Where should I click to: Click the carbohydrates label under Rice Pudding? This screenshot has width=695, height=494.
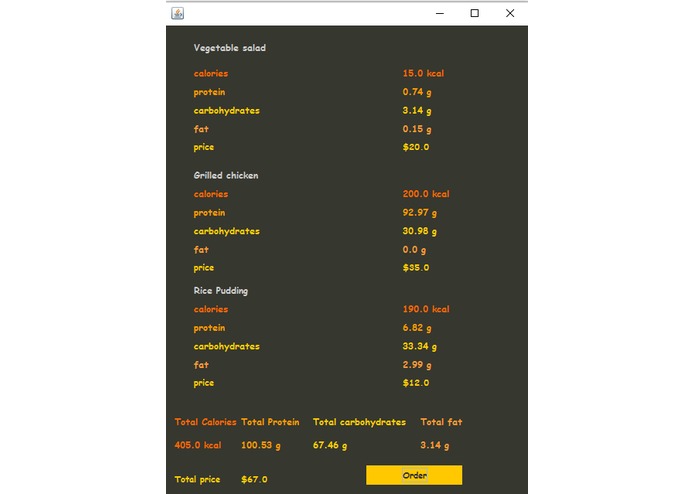(x=226, y=346)
